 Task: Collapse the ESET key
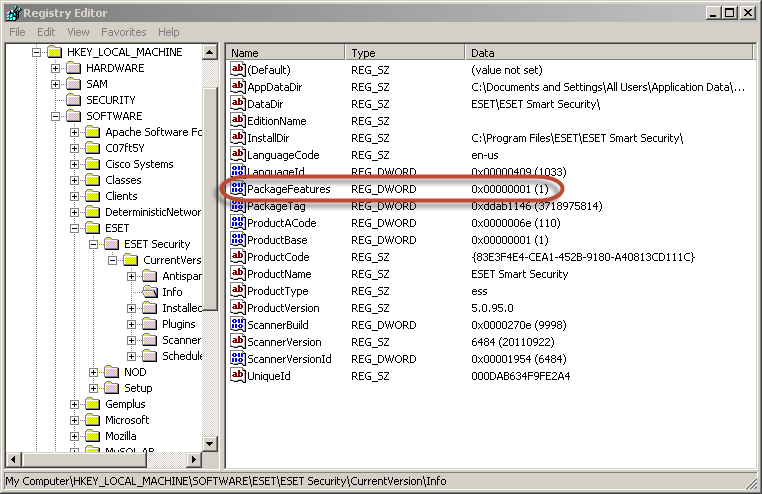click(x=74, y=228)
